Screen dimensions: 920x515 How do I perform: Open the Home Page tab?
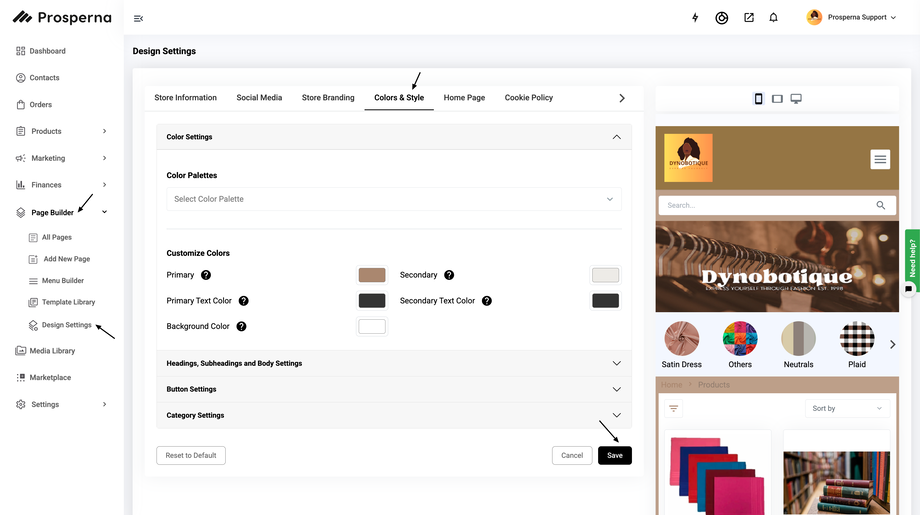464,98
